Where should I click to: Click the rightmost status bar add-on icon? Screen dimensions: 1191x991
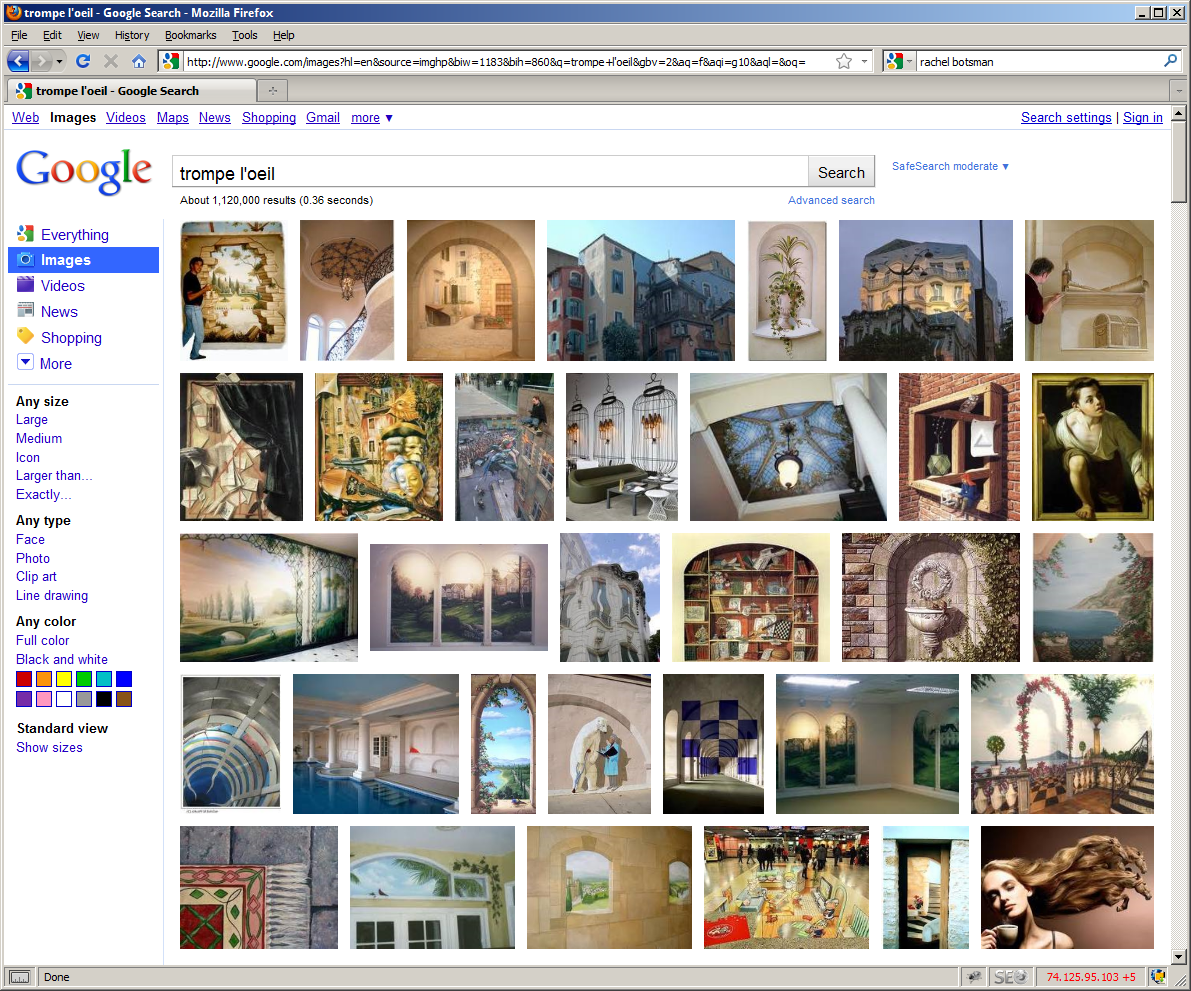tap(1159, 977)
